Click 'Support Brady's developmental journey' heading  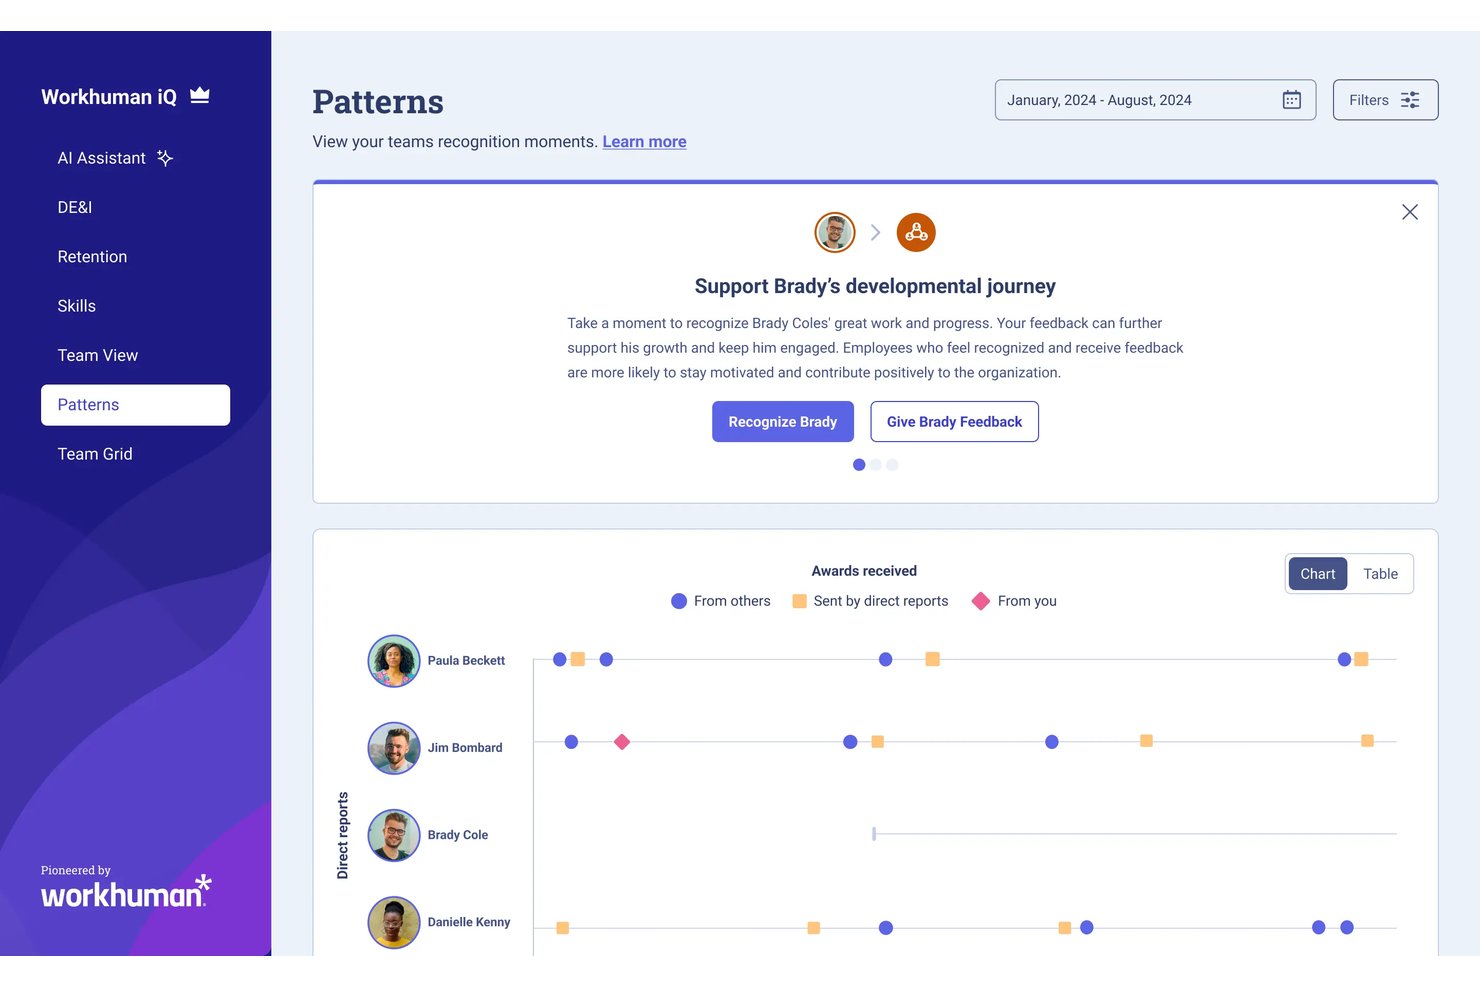pos(875,286)
